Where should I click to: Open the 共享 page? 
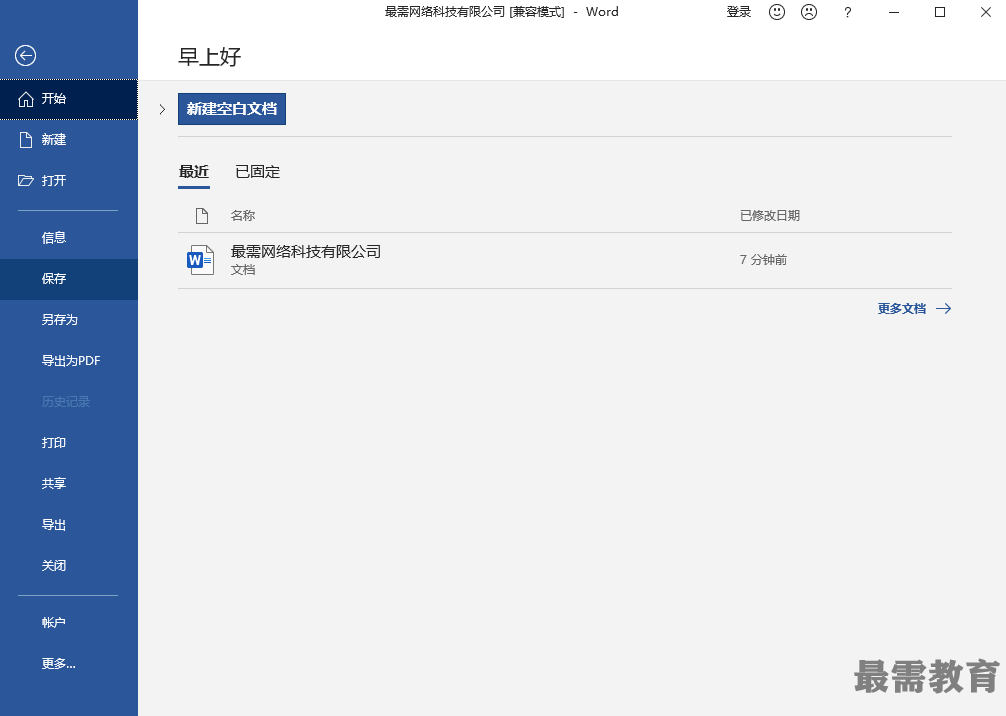(69, 484)
